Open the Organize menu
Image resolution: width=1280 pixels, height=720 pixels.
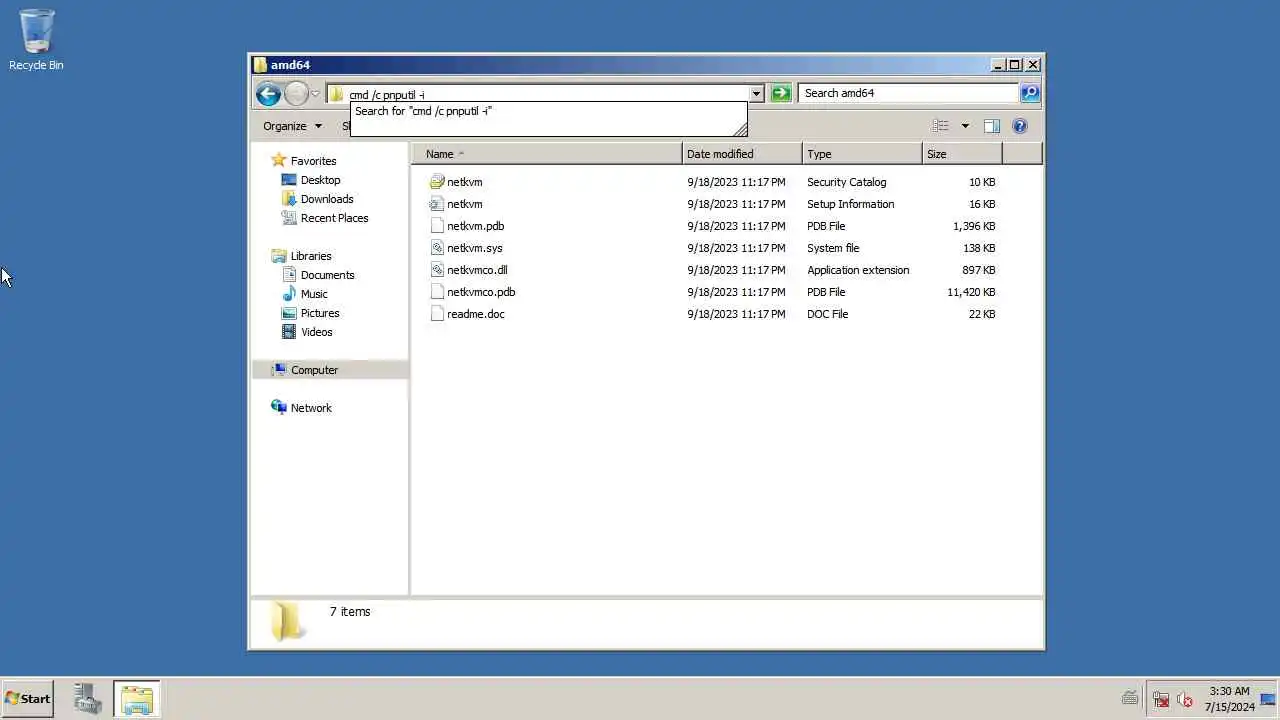coord(292,126)
